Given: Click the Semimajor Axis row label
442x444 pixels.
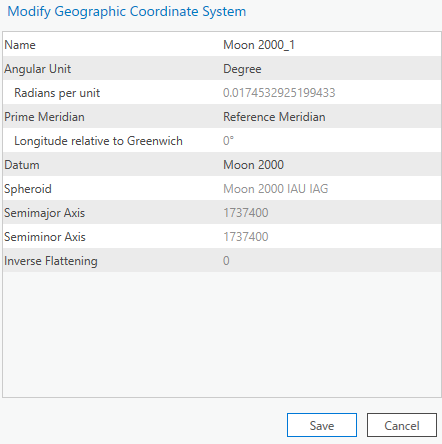Looking at the screenshot, I should (x=45, y=213).
